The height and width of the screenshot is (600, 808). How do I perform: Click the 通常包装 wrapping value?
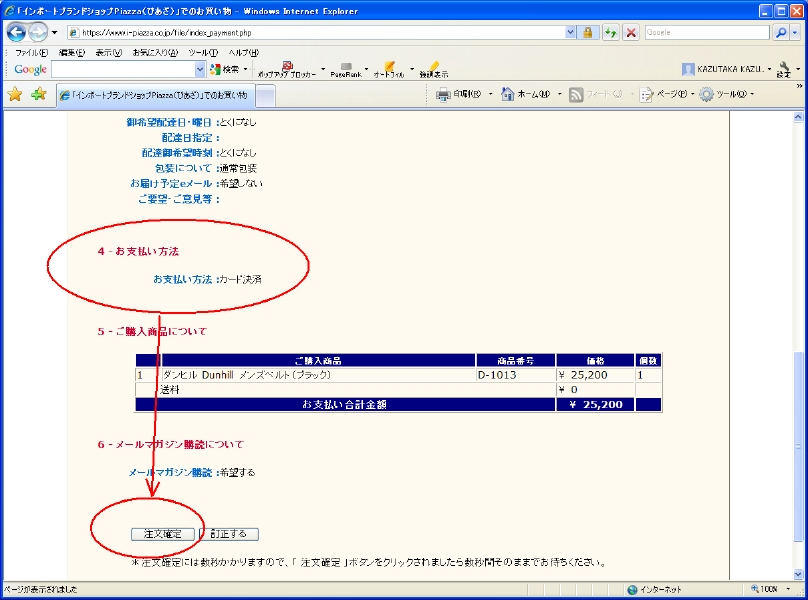click(238, 168)
